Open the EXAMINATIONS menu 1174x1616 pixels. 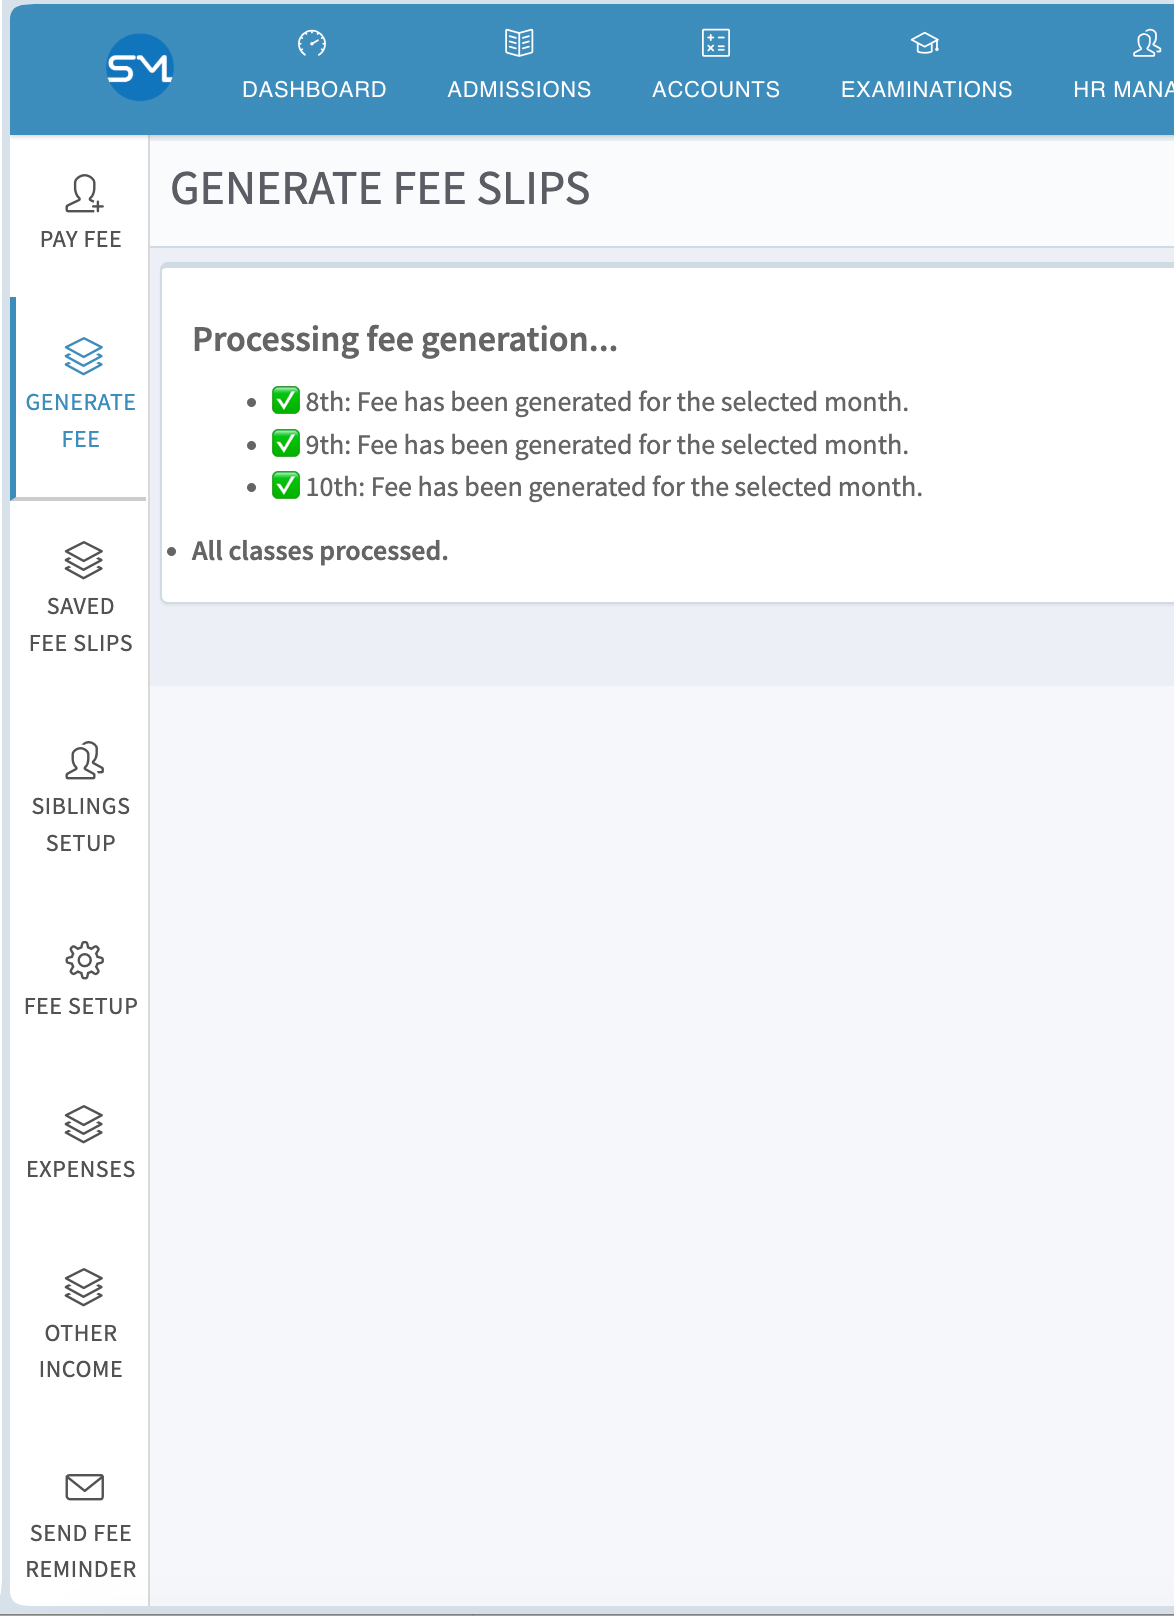point(927,89)
